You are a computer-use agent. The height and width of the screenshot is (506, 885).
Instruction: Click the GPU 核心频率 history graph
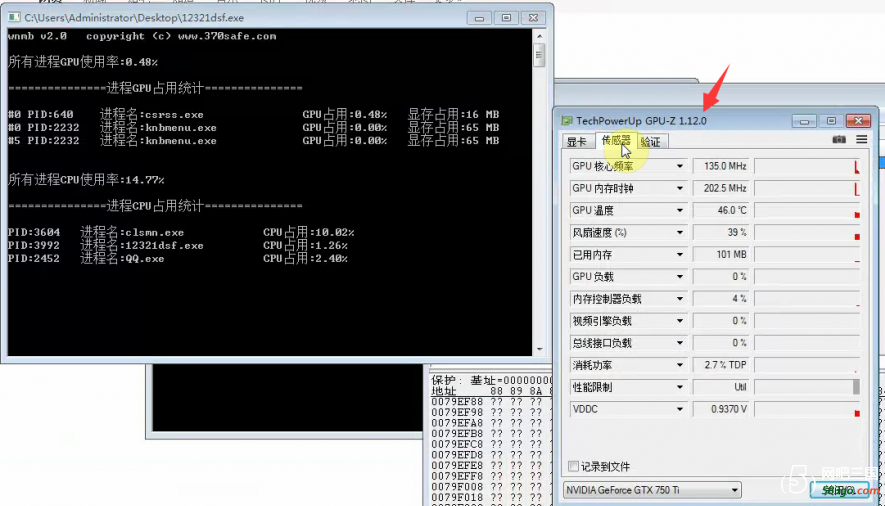click(x=807, y=166)
